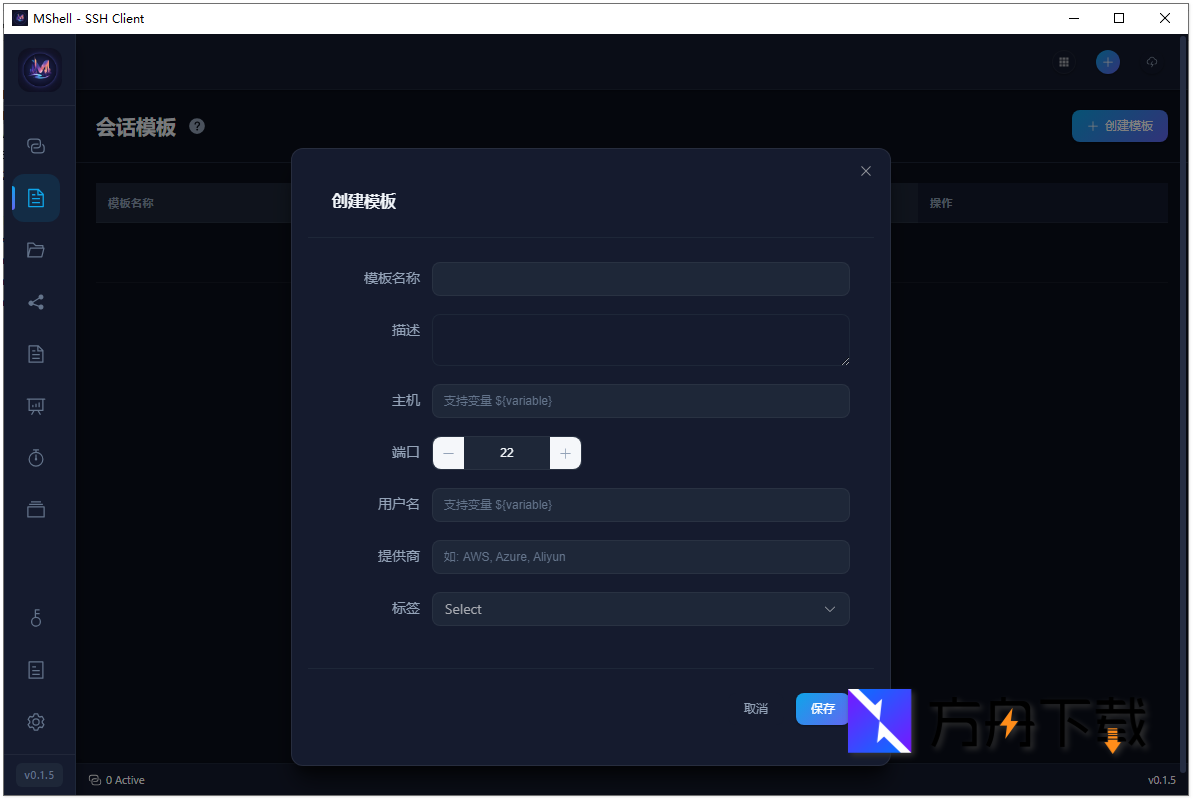
Task: Open the presentation board sidebar icon
Action: click(x=36, y=406)
